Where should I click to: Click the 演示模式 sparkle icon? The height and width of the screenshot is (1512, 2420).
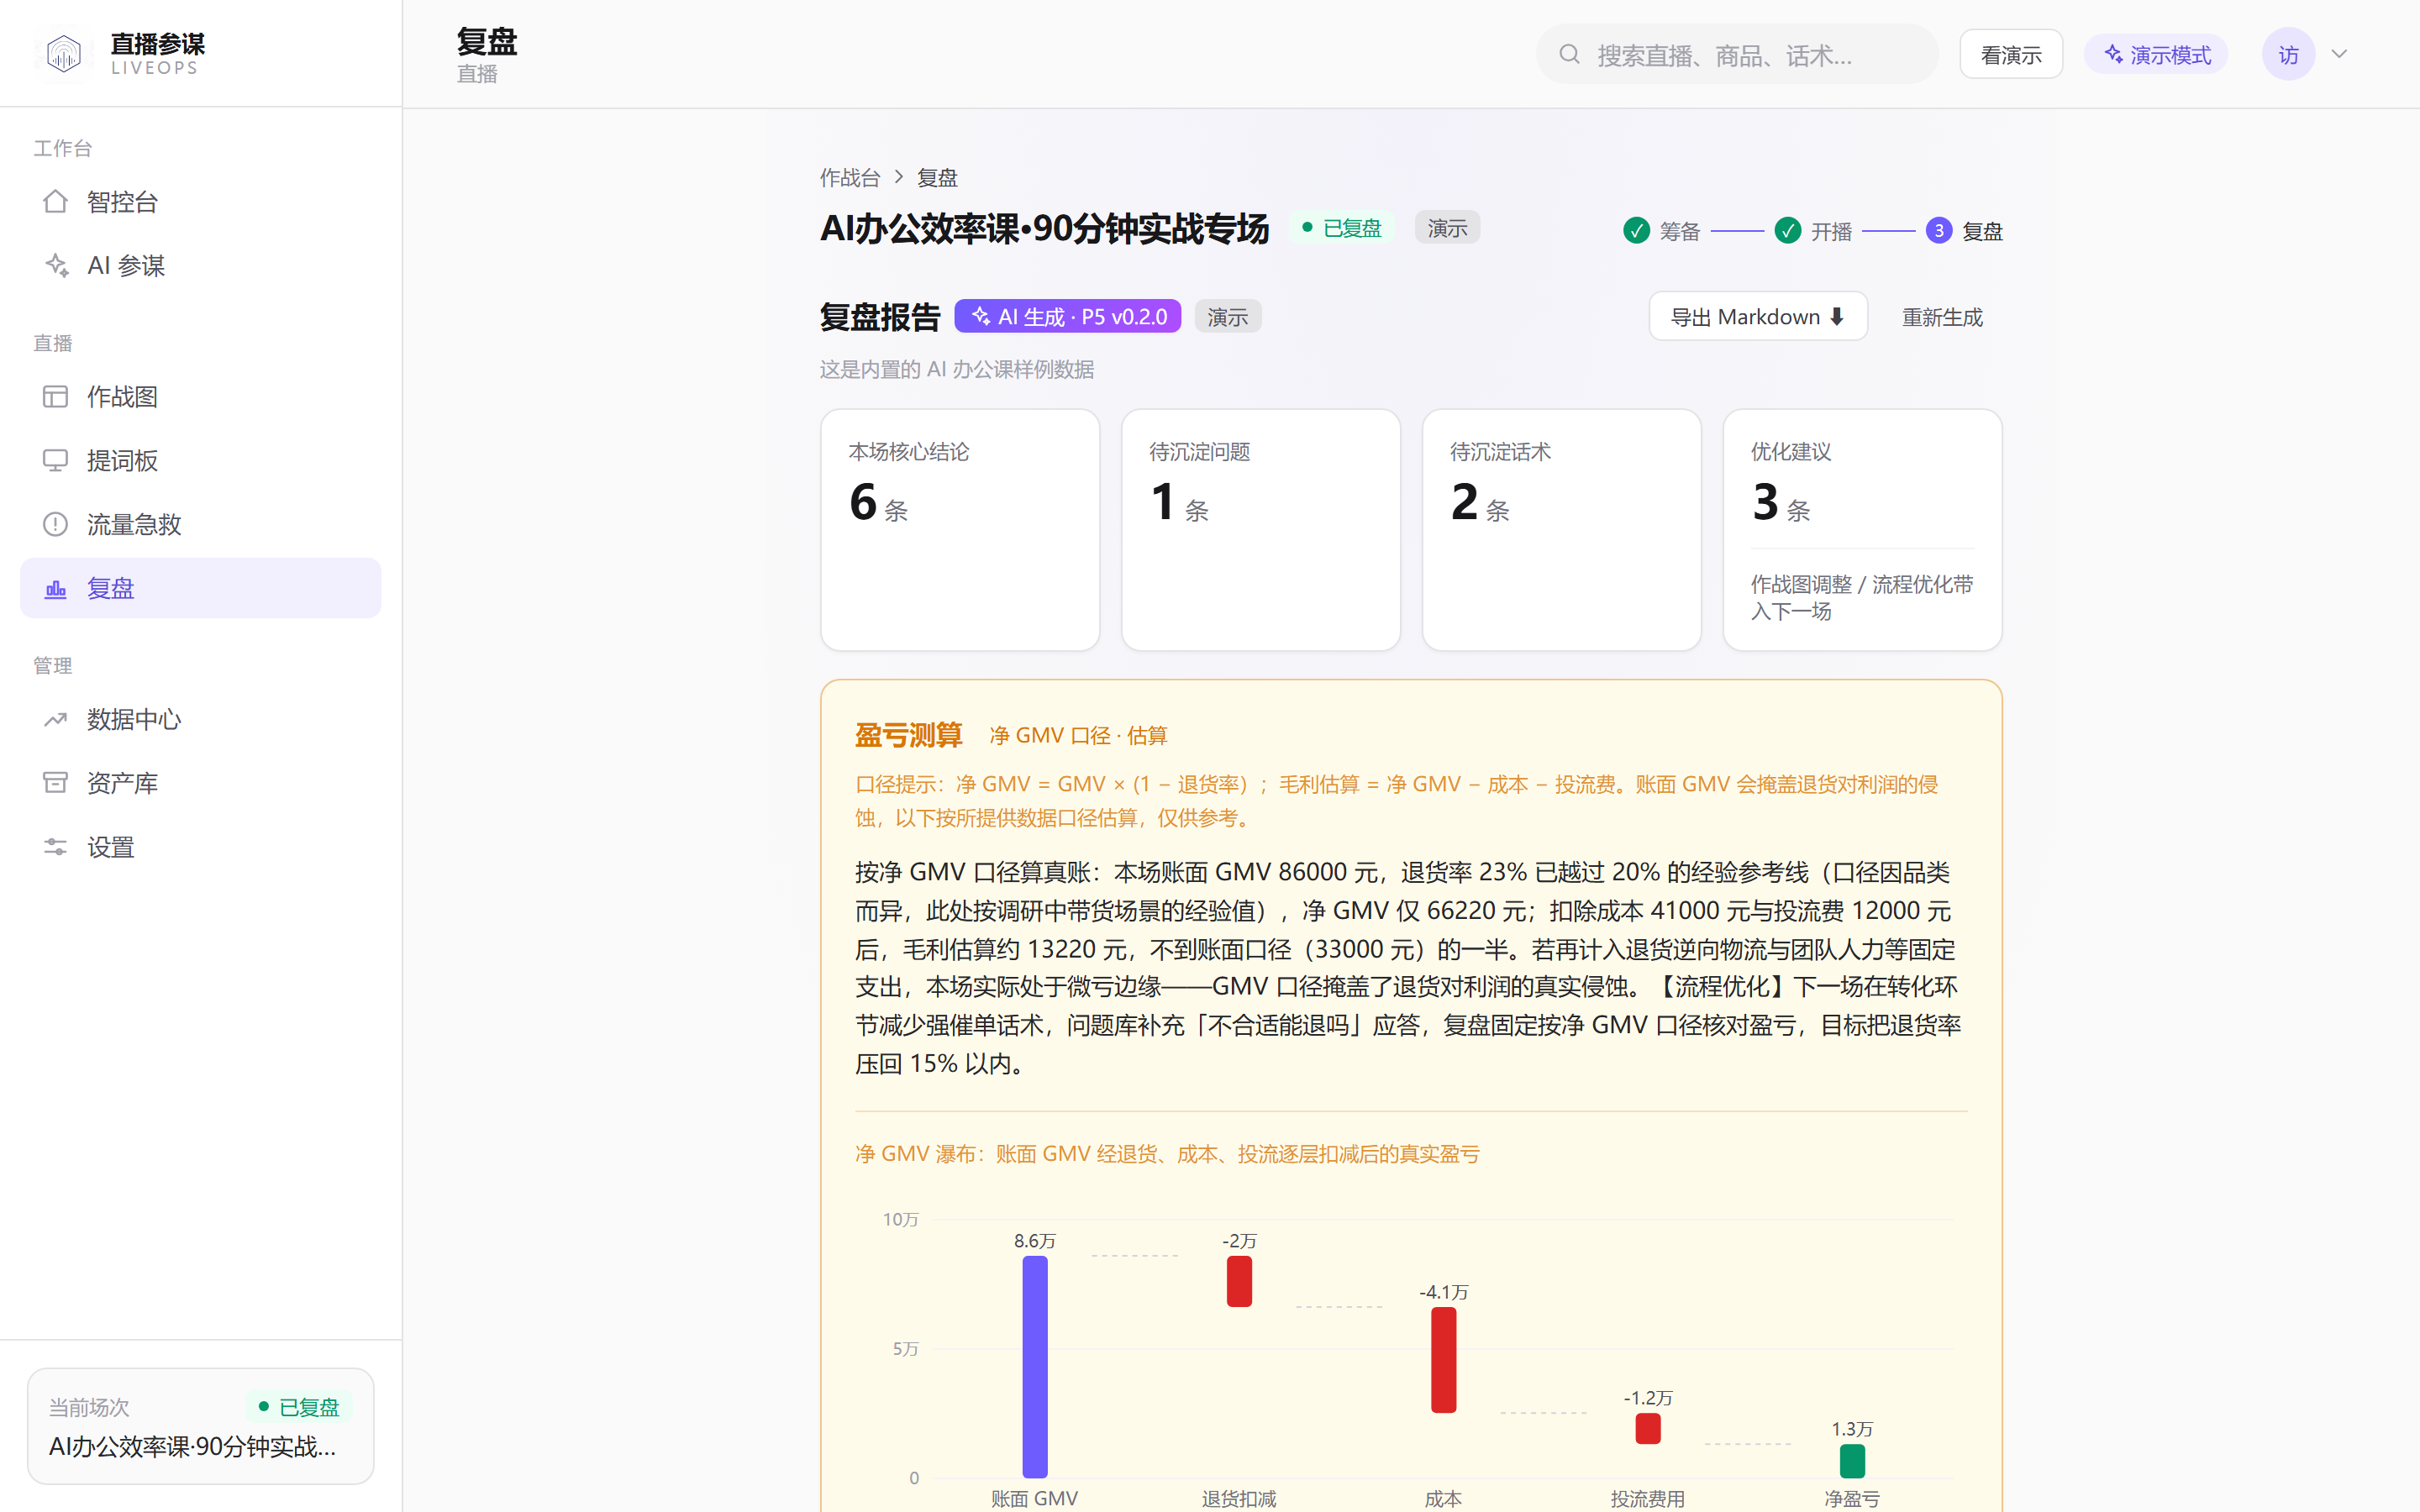click(x=2113, y=54)
